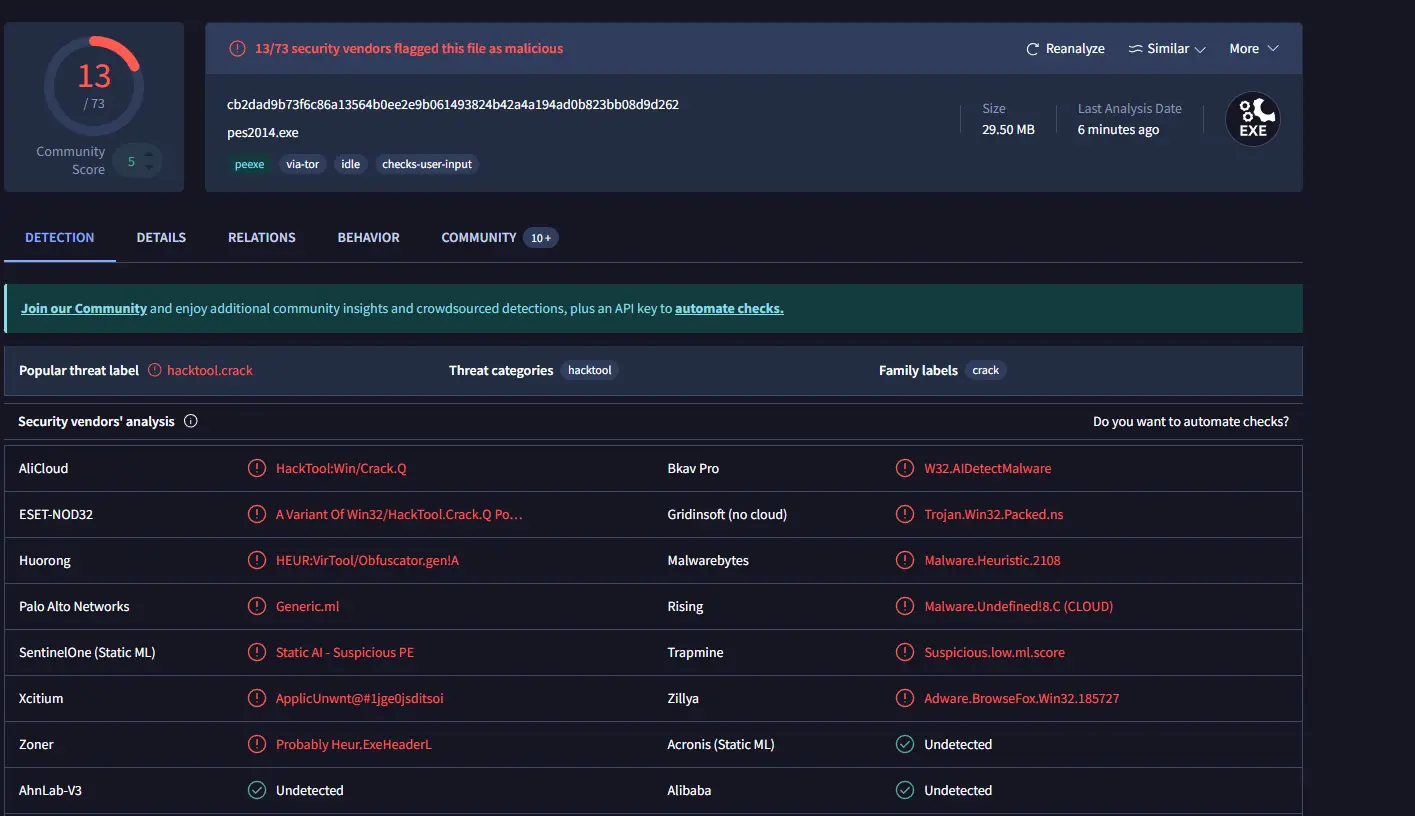
Task: Click the file hash cb2dad9b73f6c86a...
Action: point(453,104)
